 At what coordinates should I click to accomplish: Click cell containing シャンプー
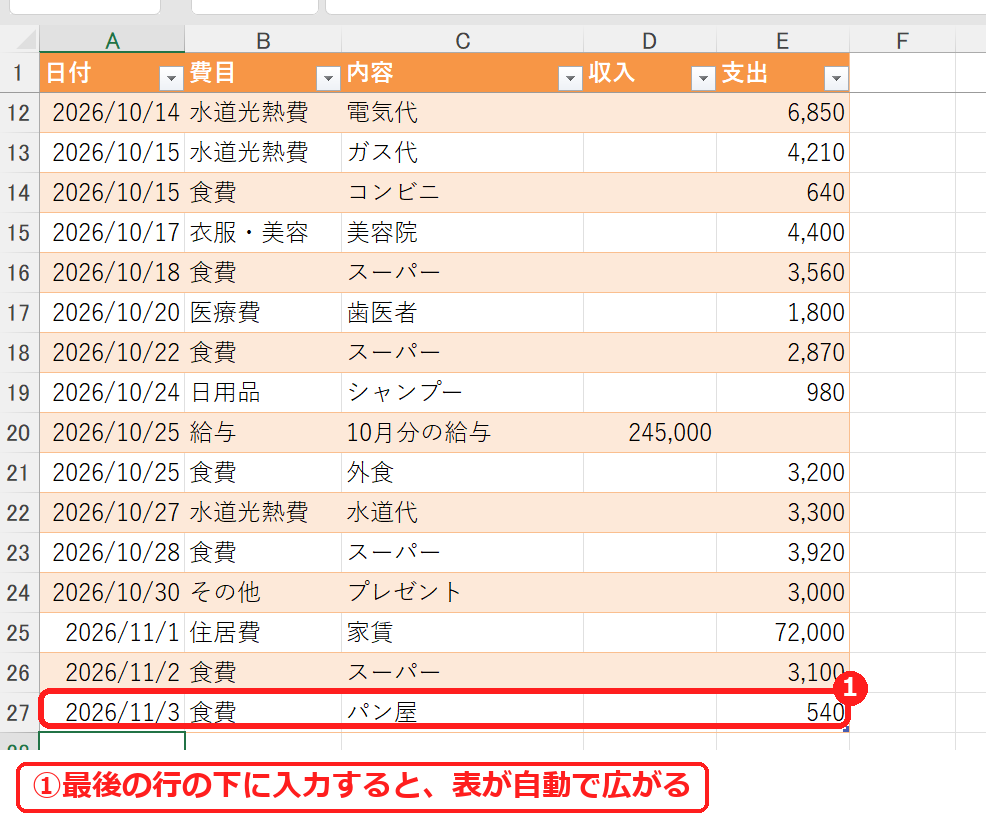462,392
